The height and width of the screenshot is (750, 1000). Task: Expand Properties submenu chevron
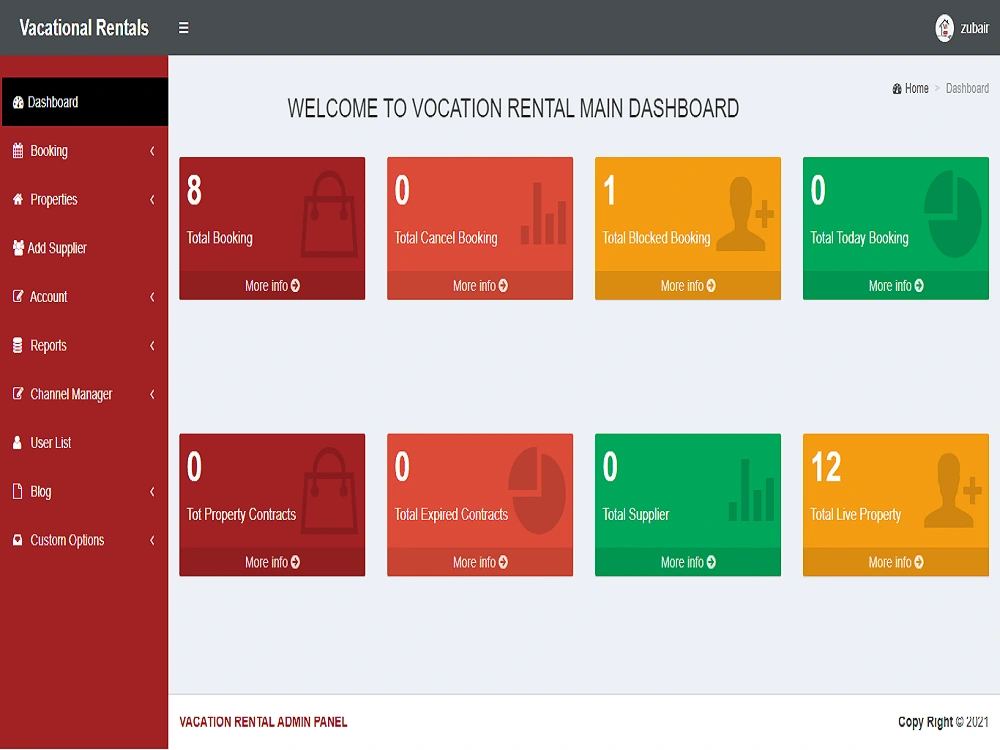(x=152, y=200)
